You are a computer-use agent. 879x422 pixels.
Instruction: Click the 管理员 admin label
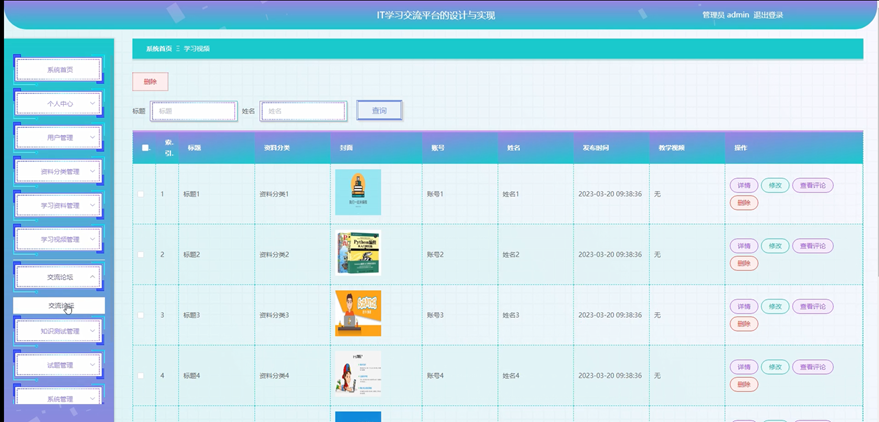(725, 15)
